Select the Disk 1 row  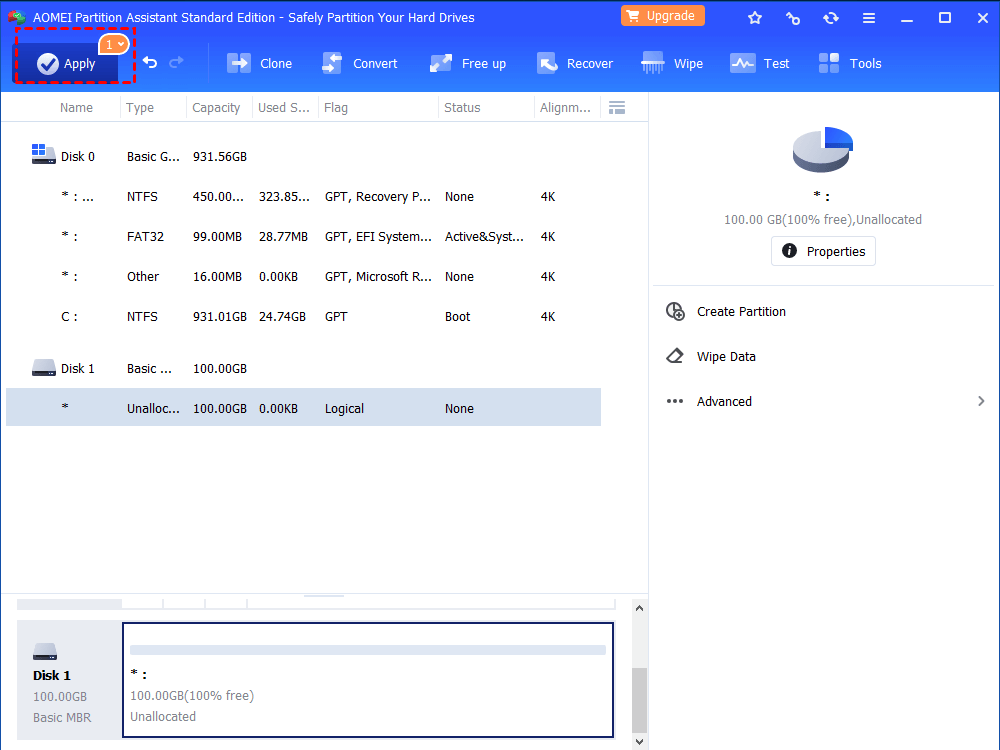point(304,369)
